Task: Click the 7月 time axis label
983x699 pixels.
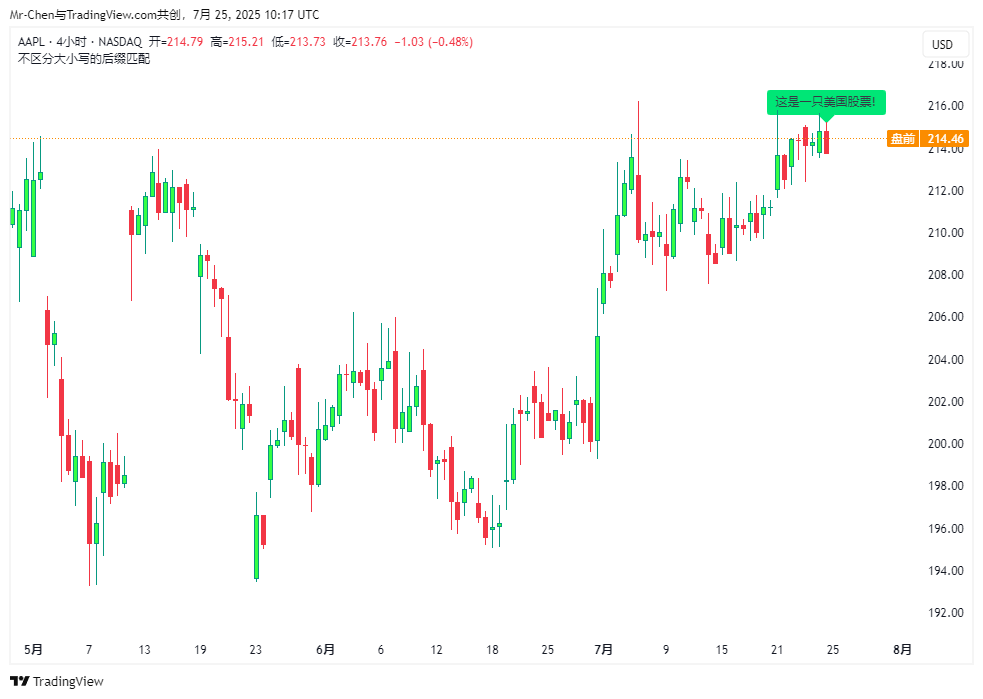Action: (604, 649)
